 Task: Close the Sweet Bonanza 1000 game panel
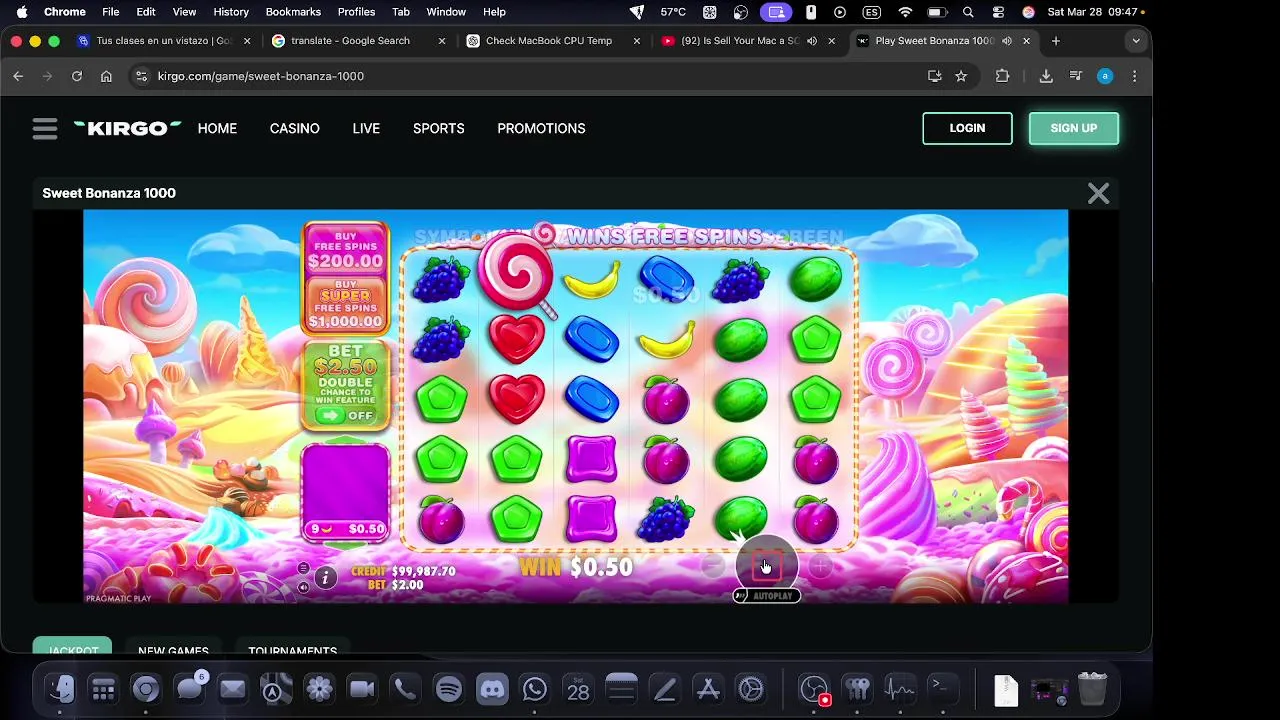tap(1098, 193)
